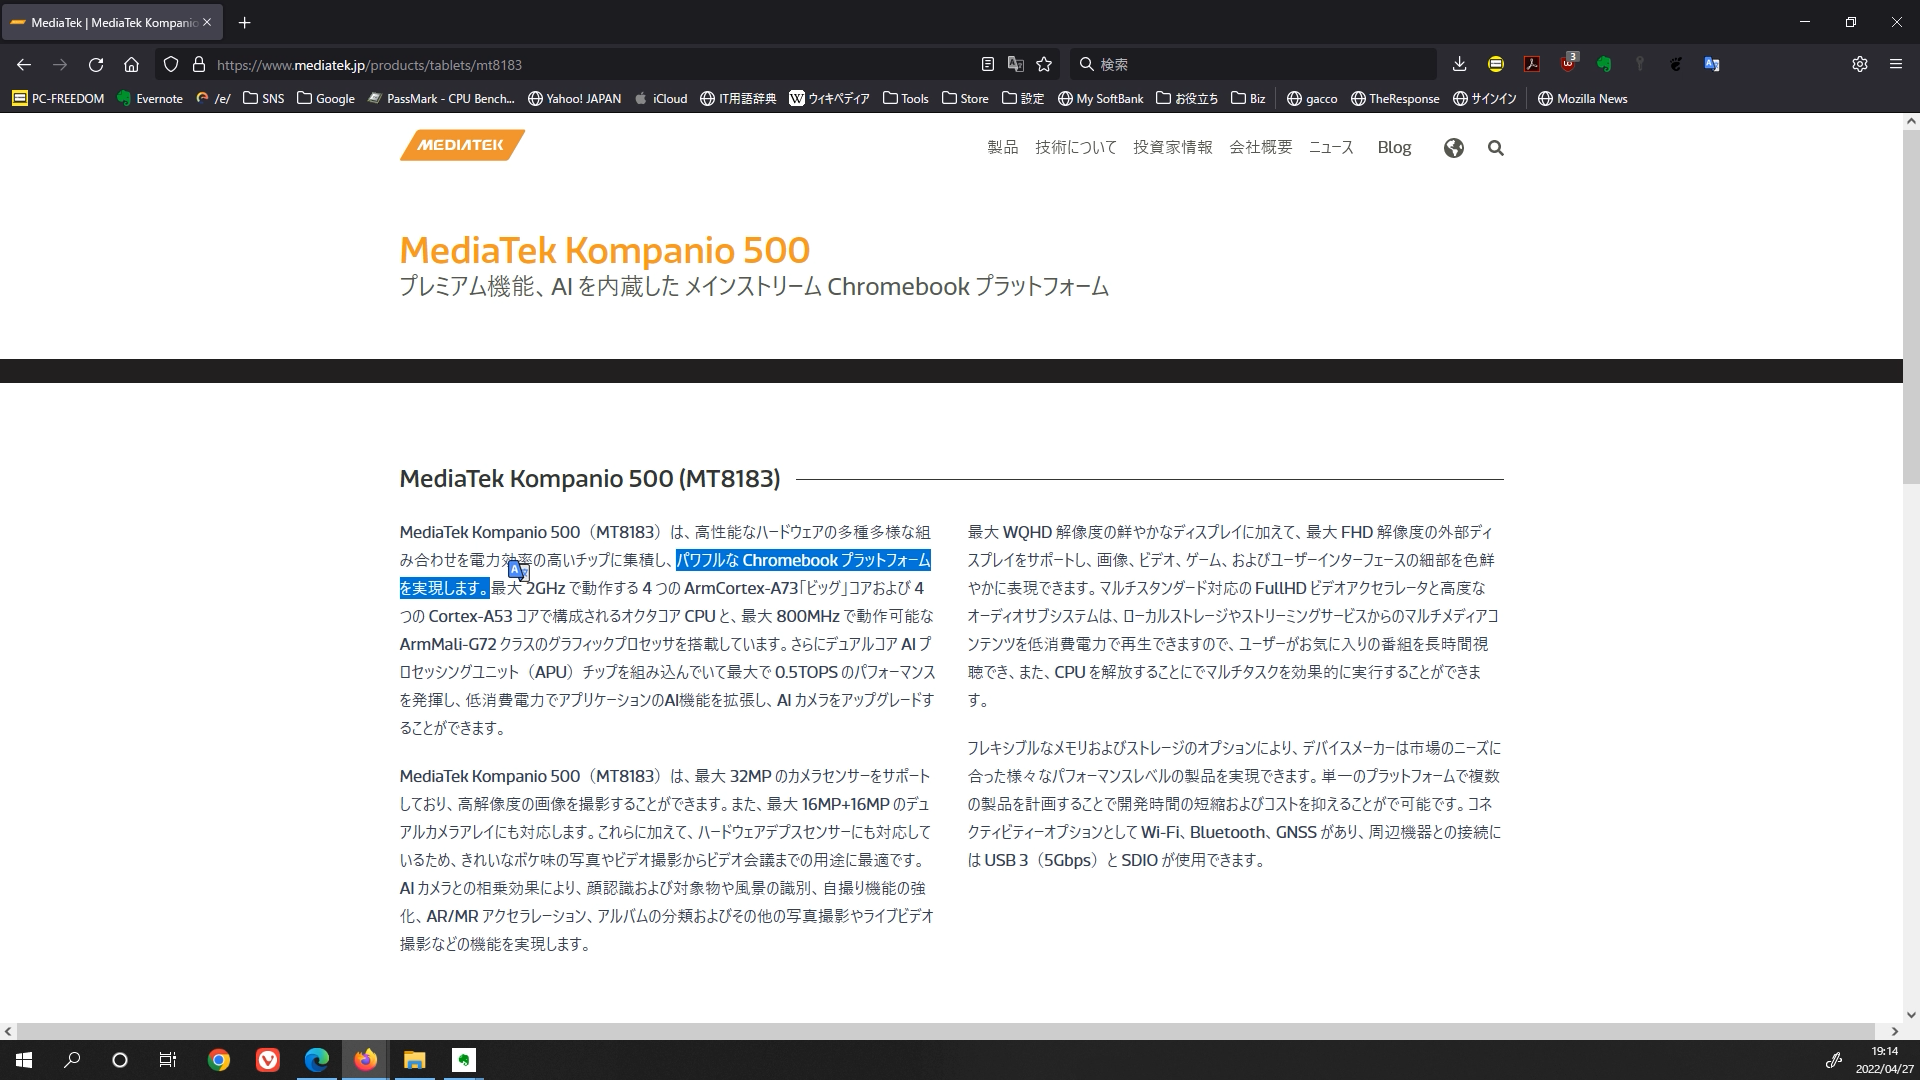Click the Adobe Acrobat extension icon

click(1531, 64)
